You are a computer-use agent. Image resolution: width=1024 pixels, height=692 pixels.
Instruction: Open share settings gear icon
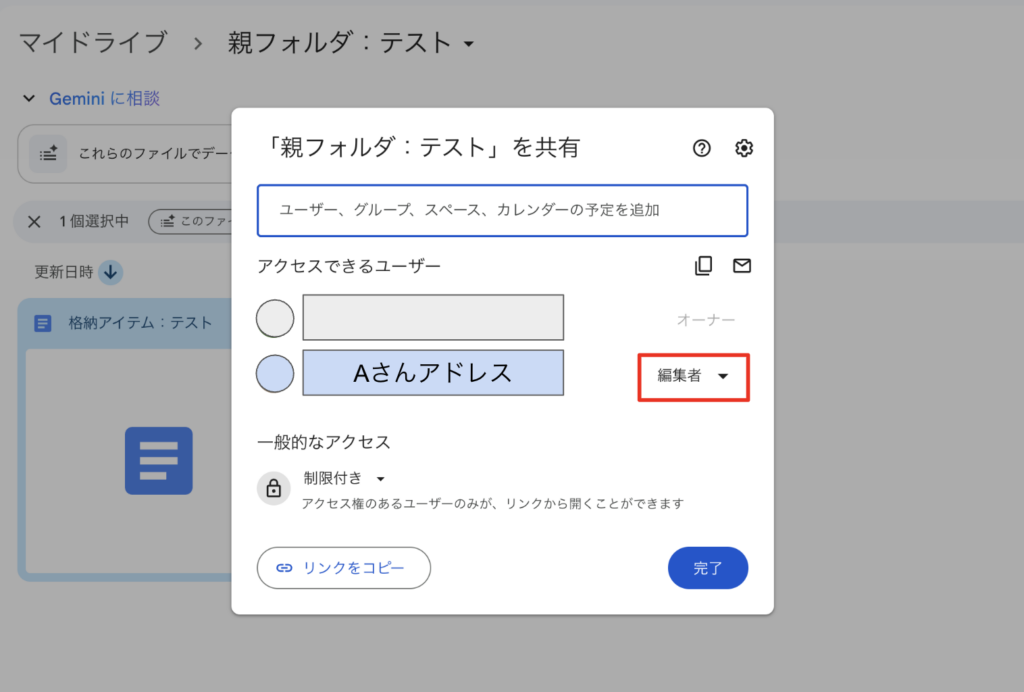pos(743,148)
